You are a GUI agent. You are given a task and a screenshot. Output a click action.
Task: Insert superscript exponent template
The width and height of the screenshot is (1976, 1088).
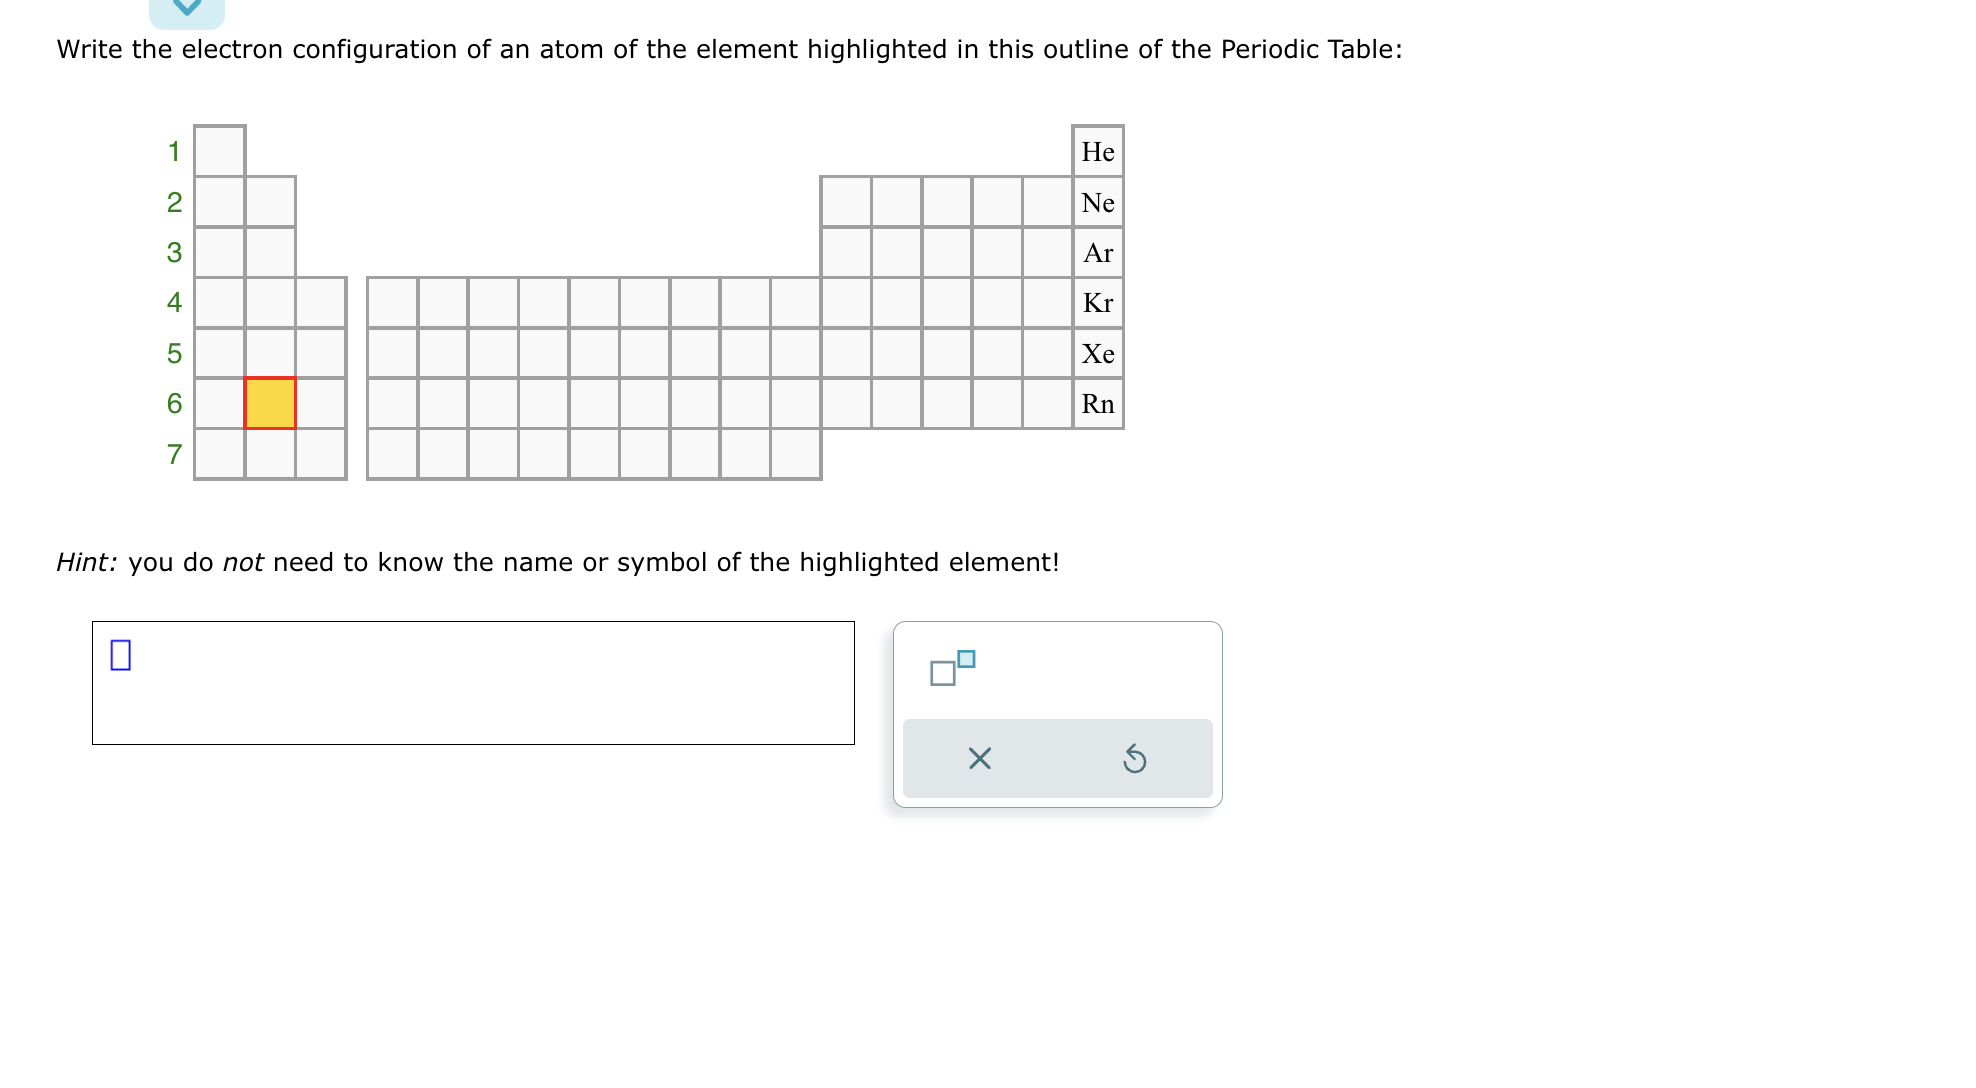click(x=951, y=668)
